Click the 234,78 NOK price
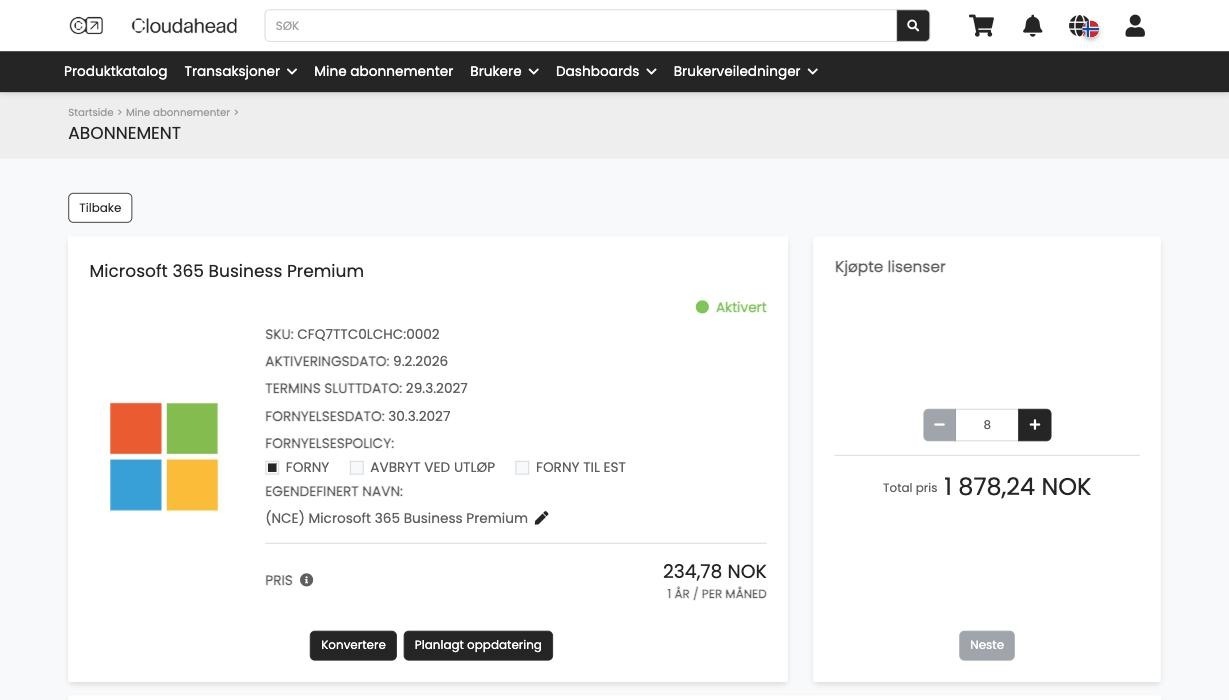 pos(714,572)
